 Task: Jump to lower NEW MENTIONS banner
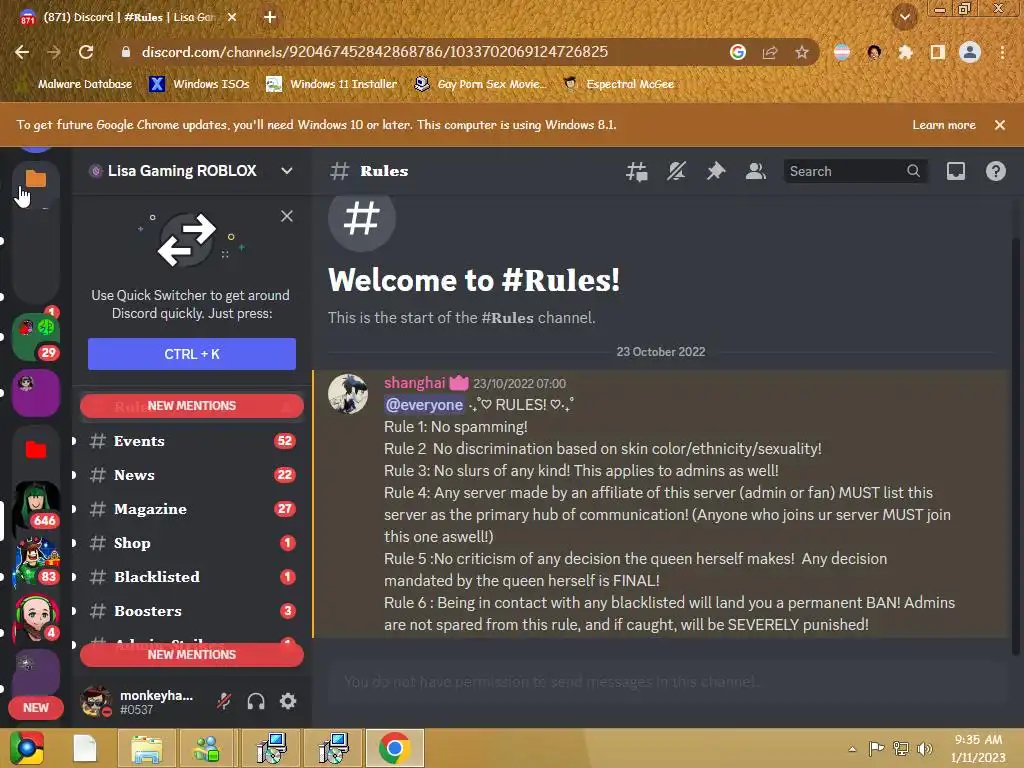(x=192, y=654)
